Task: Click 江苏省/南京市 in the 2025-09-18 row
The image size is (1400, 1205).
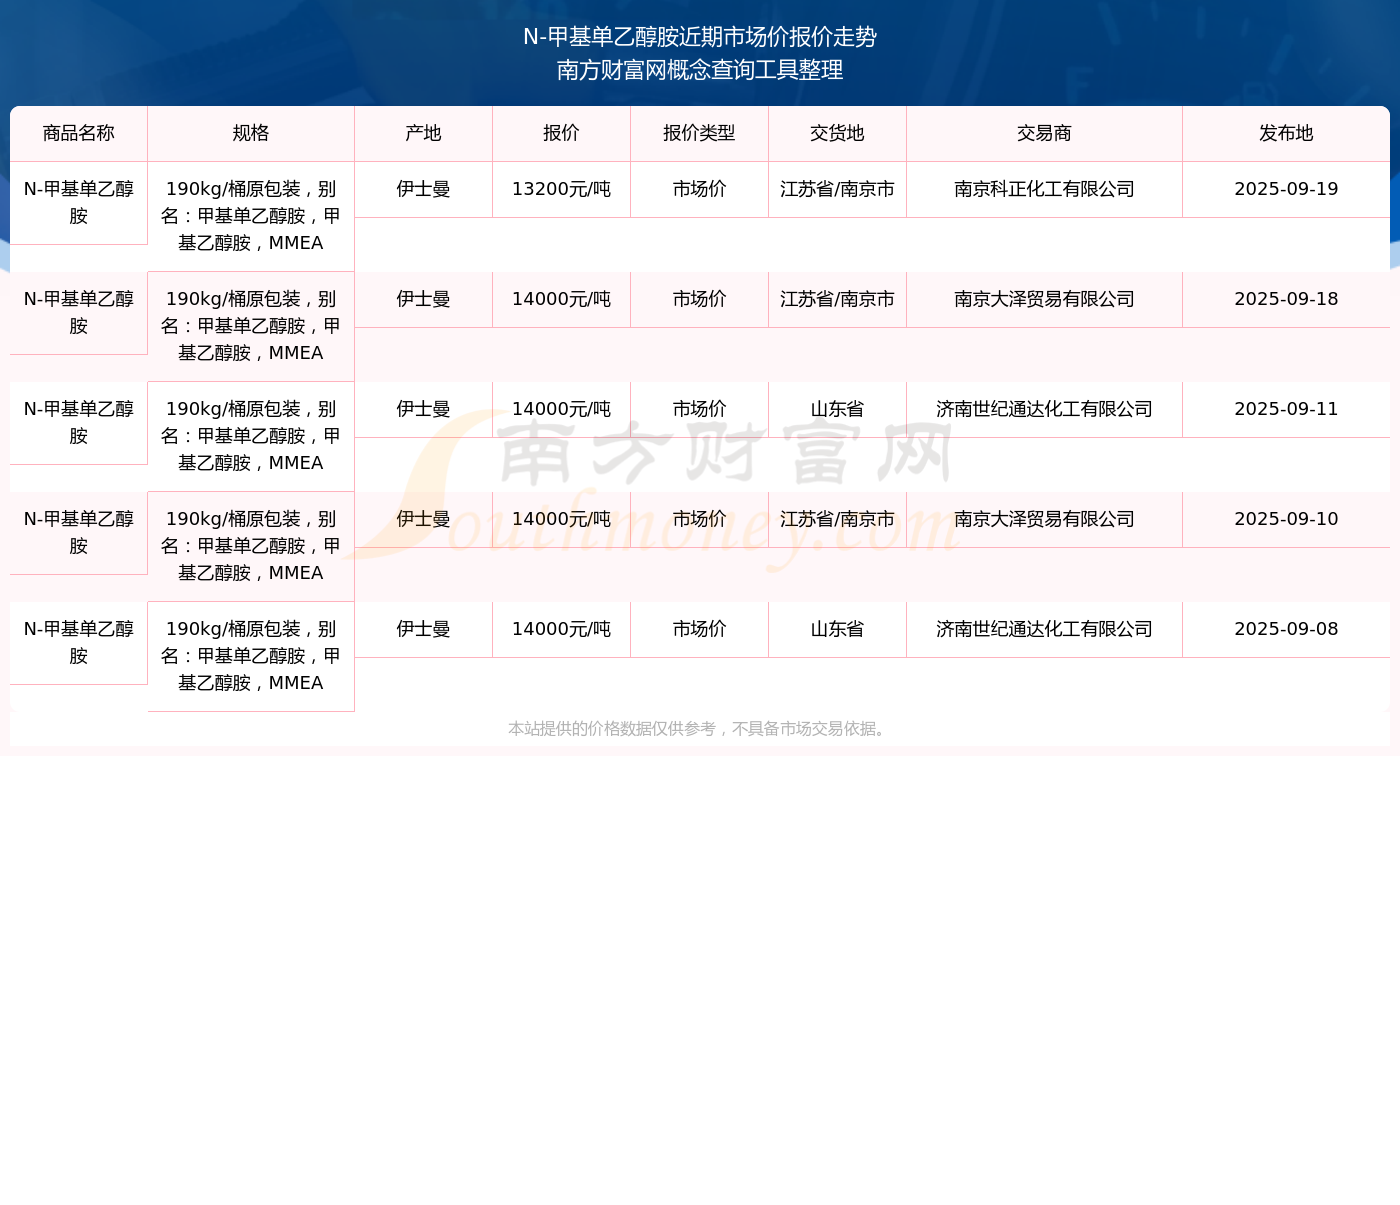Action: coord(838,299)
